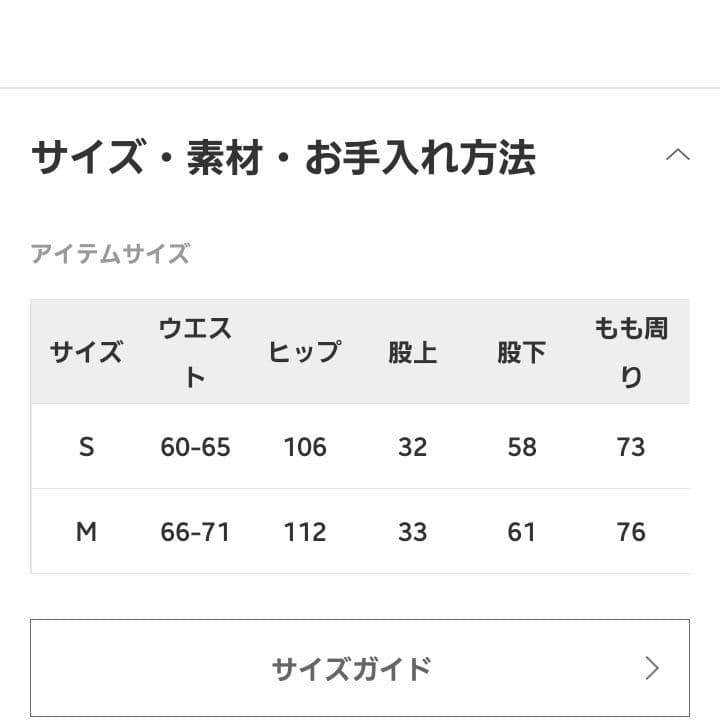
Task: Select the ウエスト column header
Action: click(x=195, y=352)
